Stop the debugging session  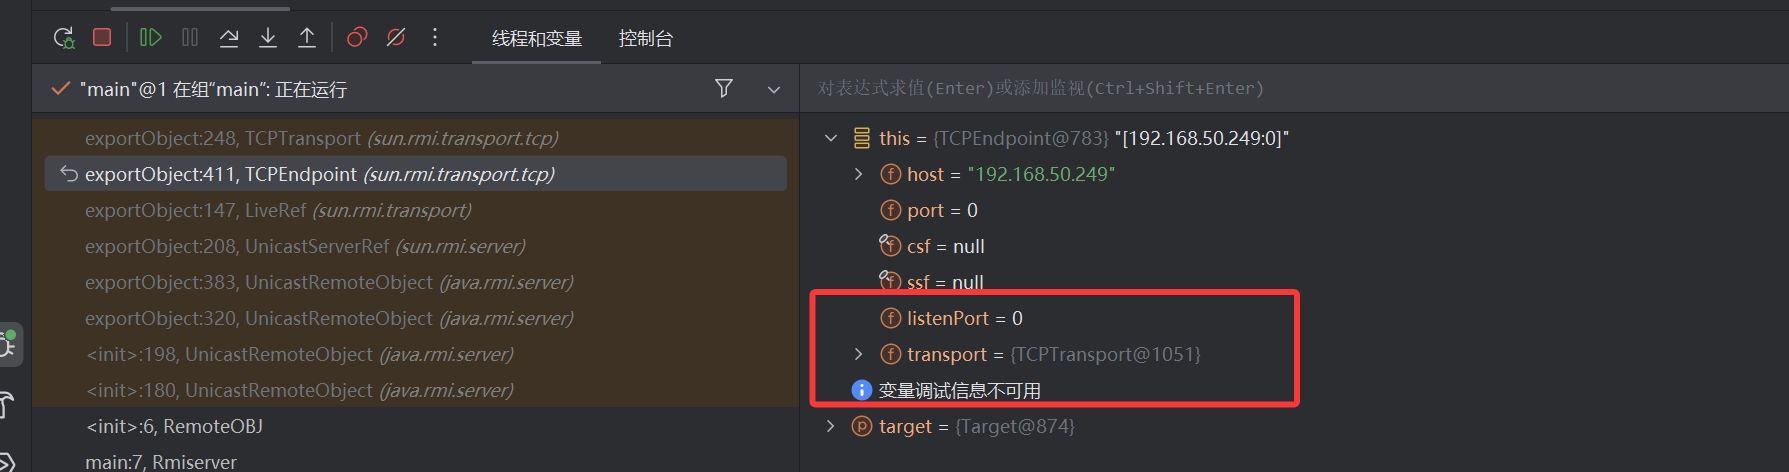coord(102,37)
